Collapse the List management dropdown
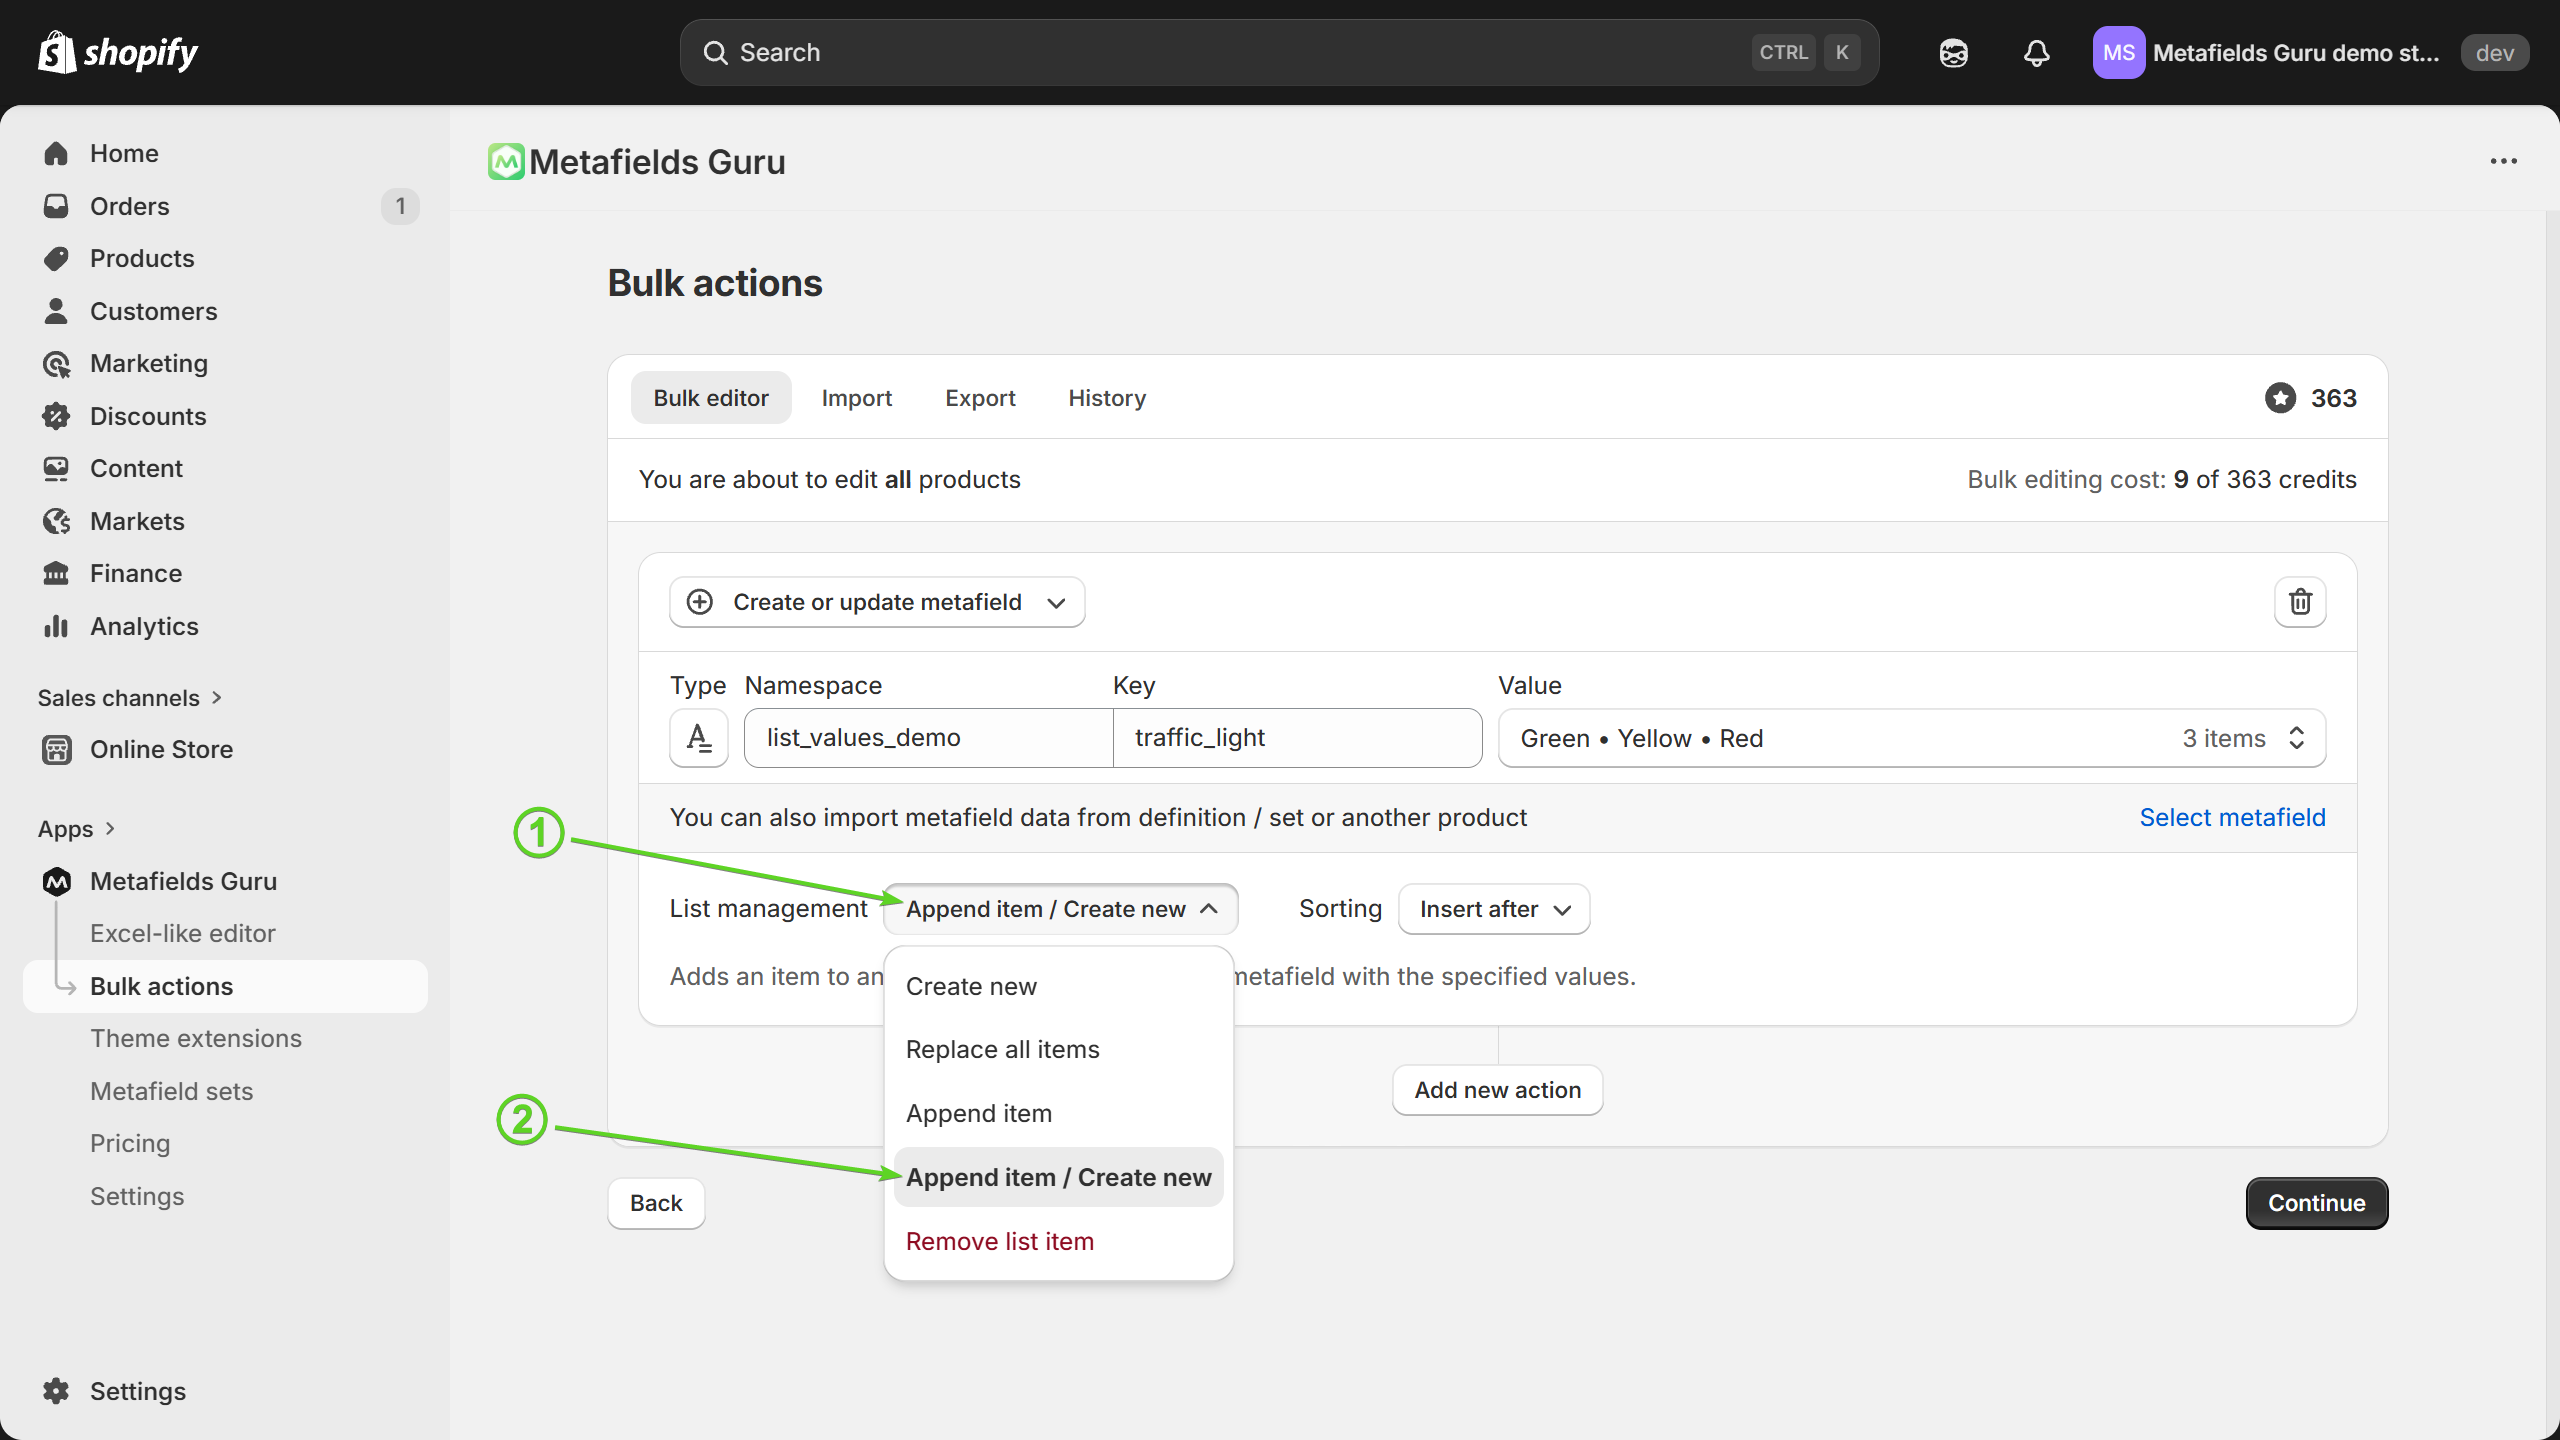Viewport: 2560px width, 1440px height. tap(1060, 909)
